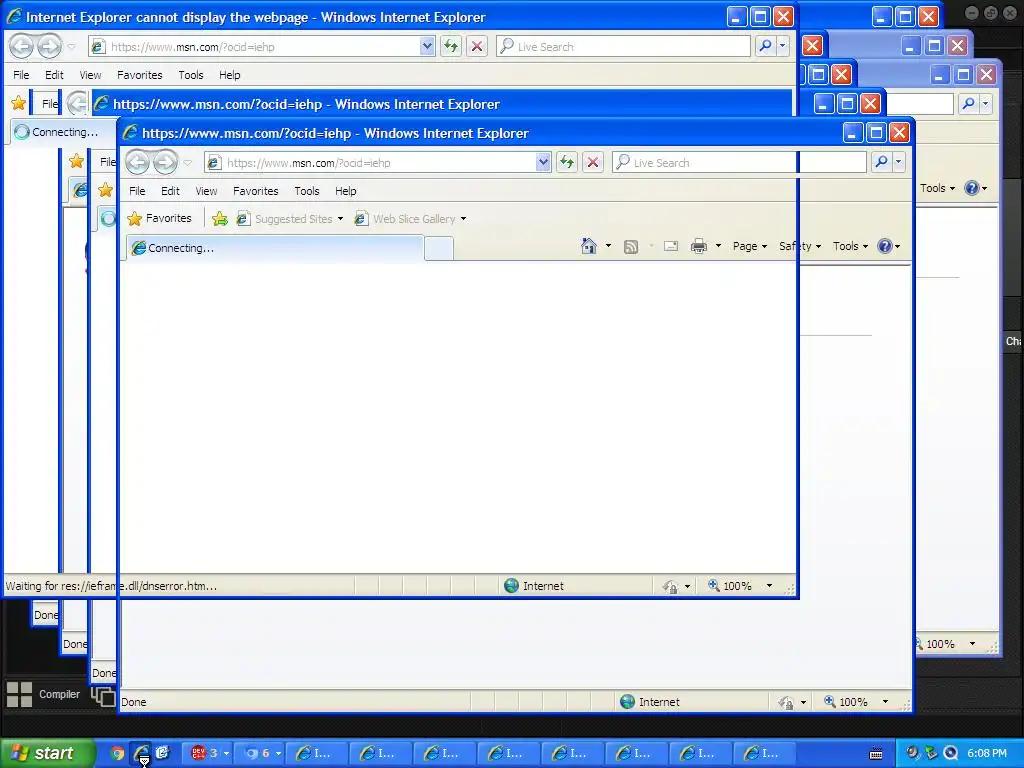Expand address bar dropdown in frontmost msn.com window
This screenshot has width=1024, height=768.
pos(543,163)
